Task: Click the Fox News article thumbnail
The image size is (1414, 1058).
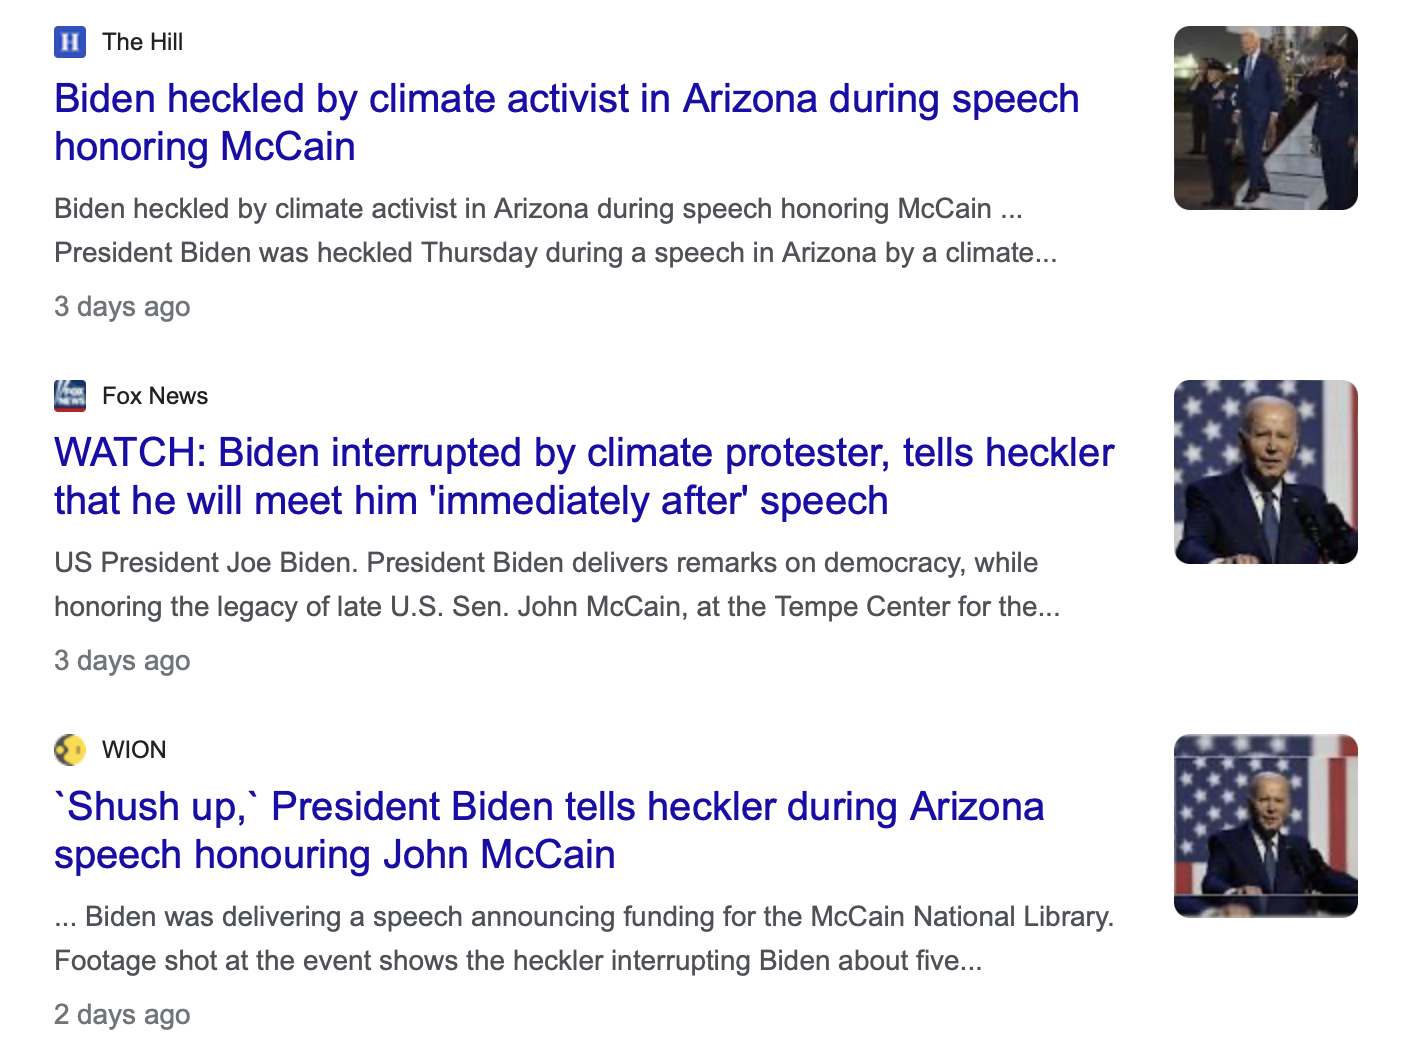Action: [x=1265, y=472]
